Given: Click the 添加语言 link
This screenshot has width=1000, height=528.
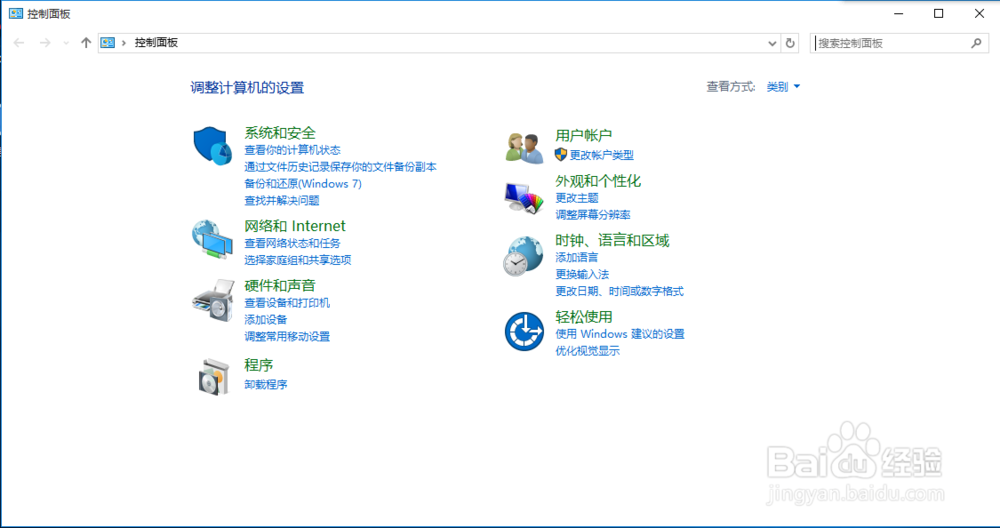Looking at the screenshot, I should [577, 258].
